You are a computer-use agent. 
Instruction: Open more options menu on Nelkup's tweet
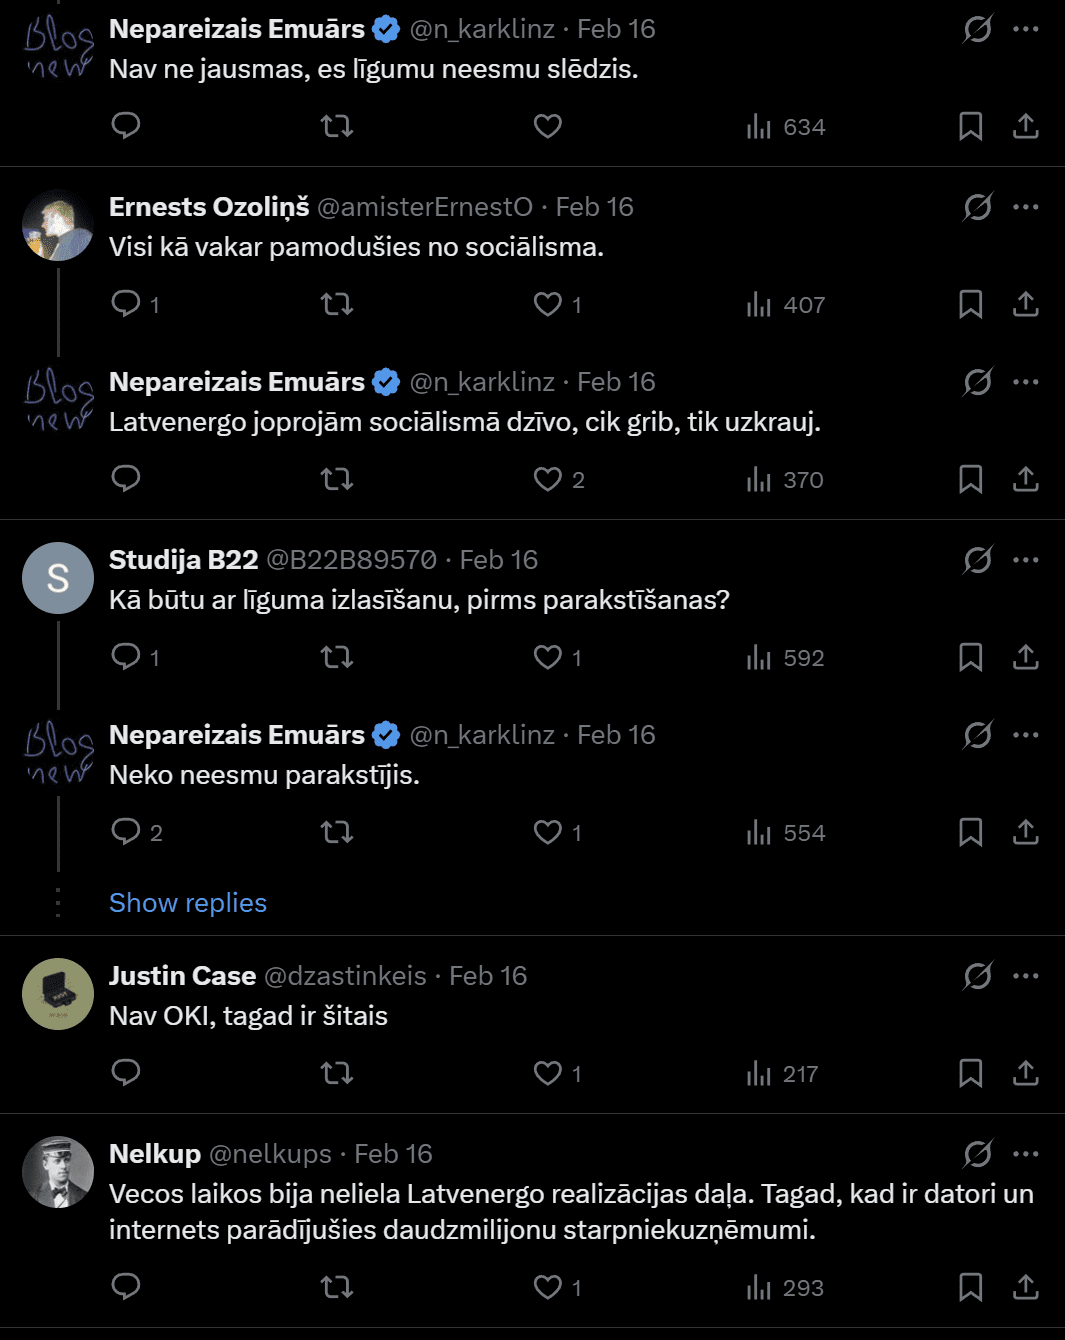pos(1025,1154)
